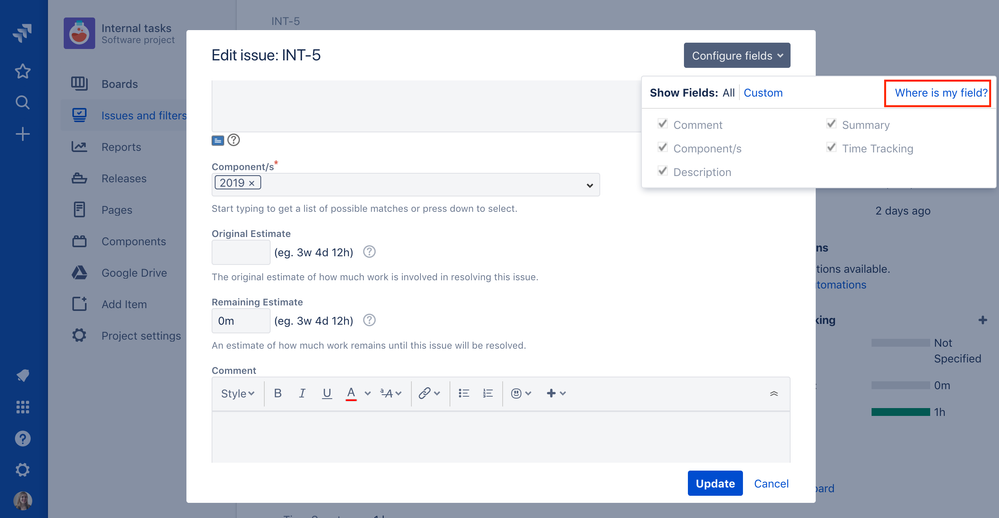Click the Pages document icon
This screenshot has height=518, width=999.
click(79, 210)
